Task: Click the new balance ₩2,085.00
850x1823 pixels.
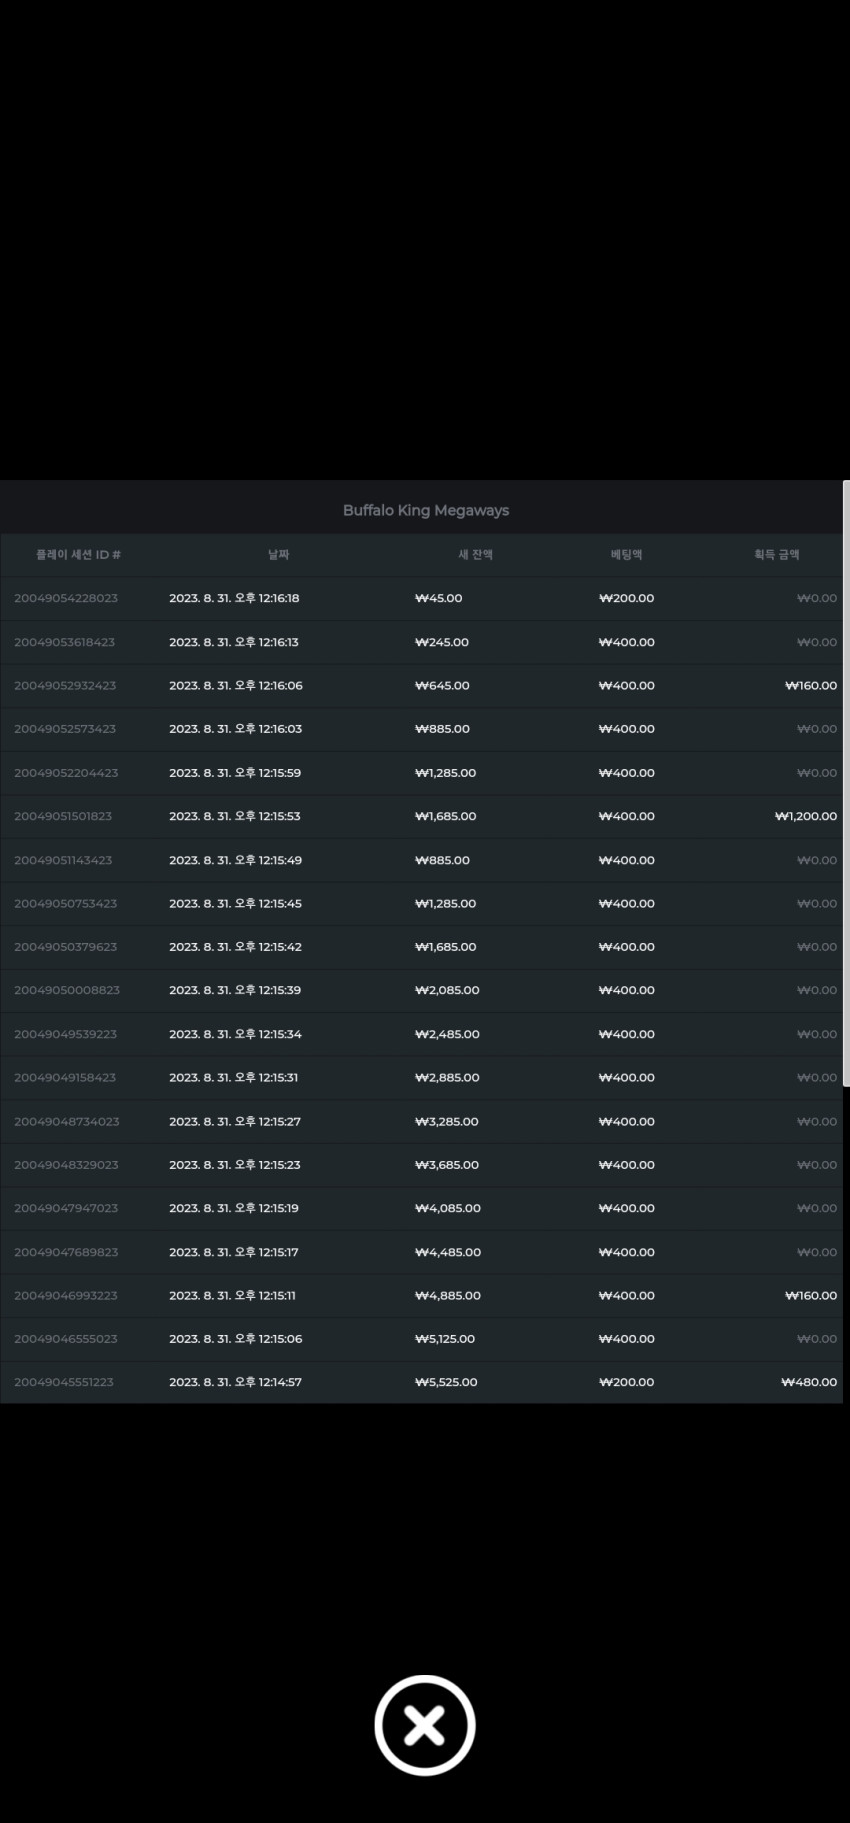Action: pyautogui.click(x=447, y=990)
